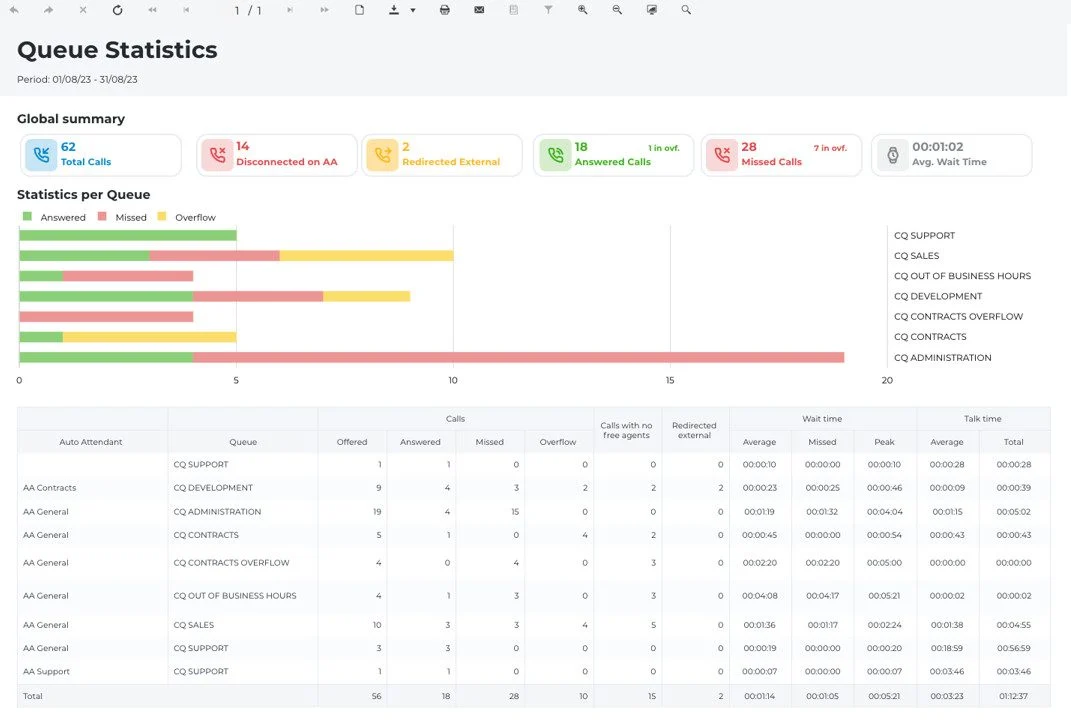
Task: Send the report via the email icon
Action: 479,10
